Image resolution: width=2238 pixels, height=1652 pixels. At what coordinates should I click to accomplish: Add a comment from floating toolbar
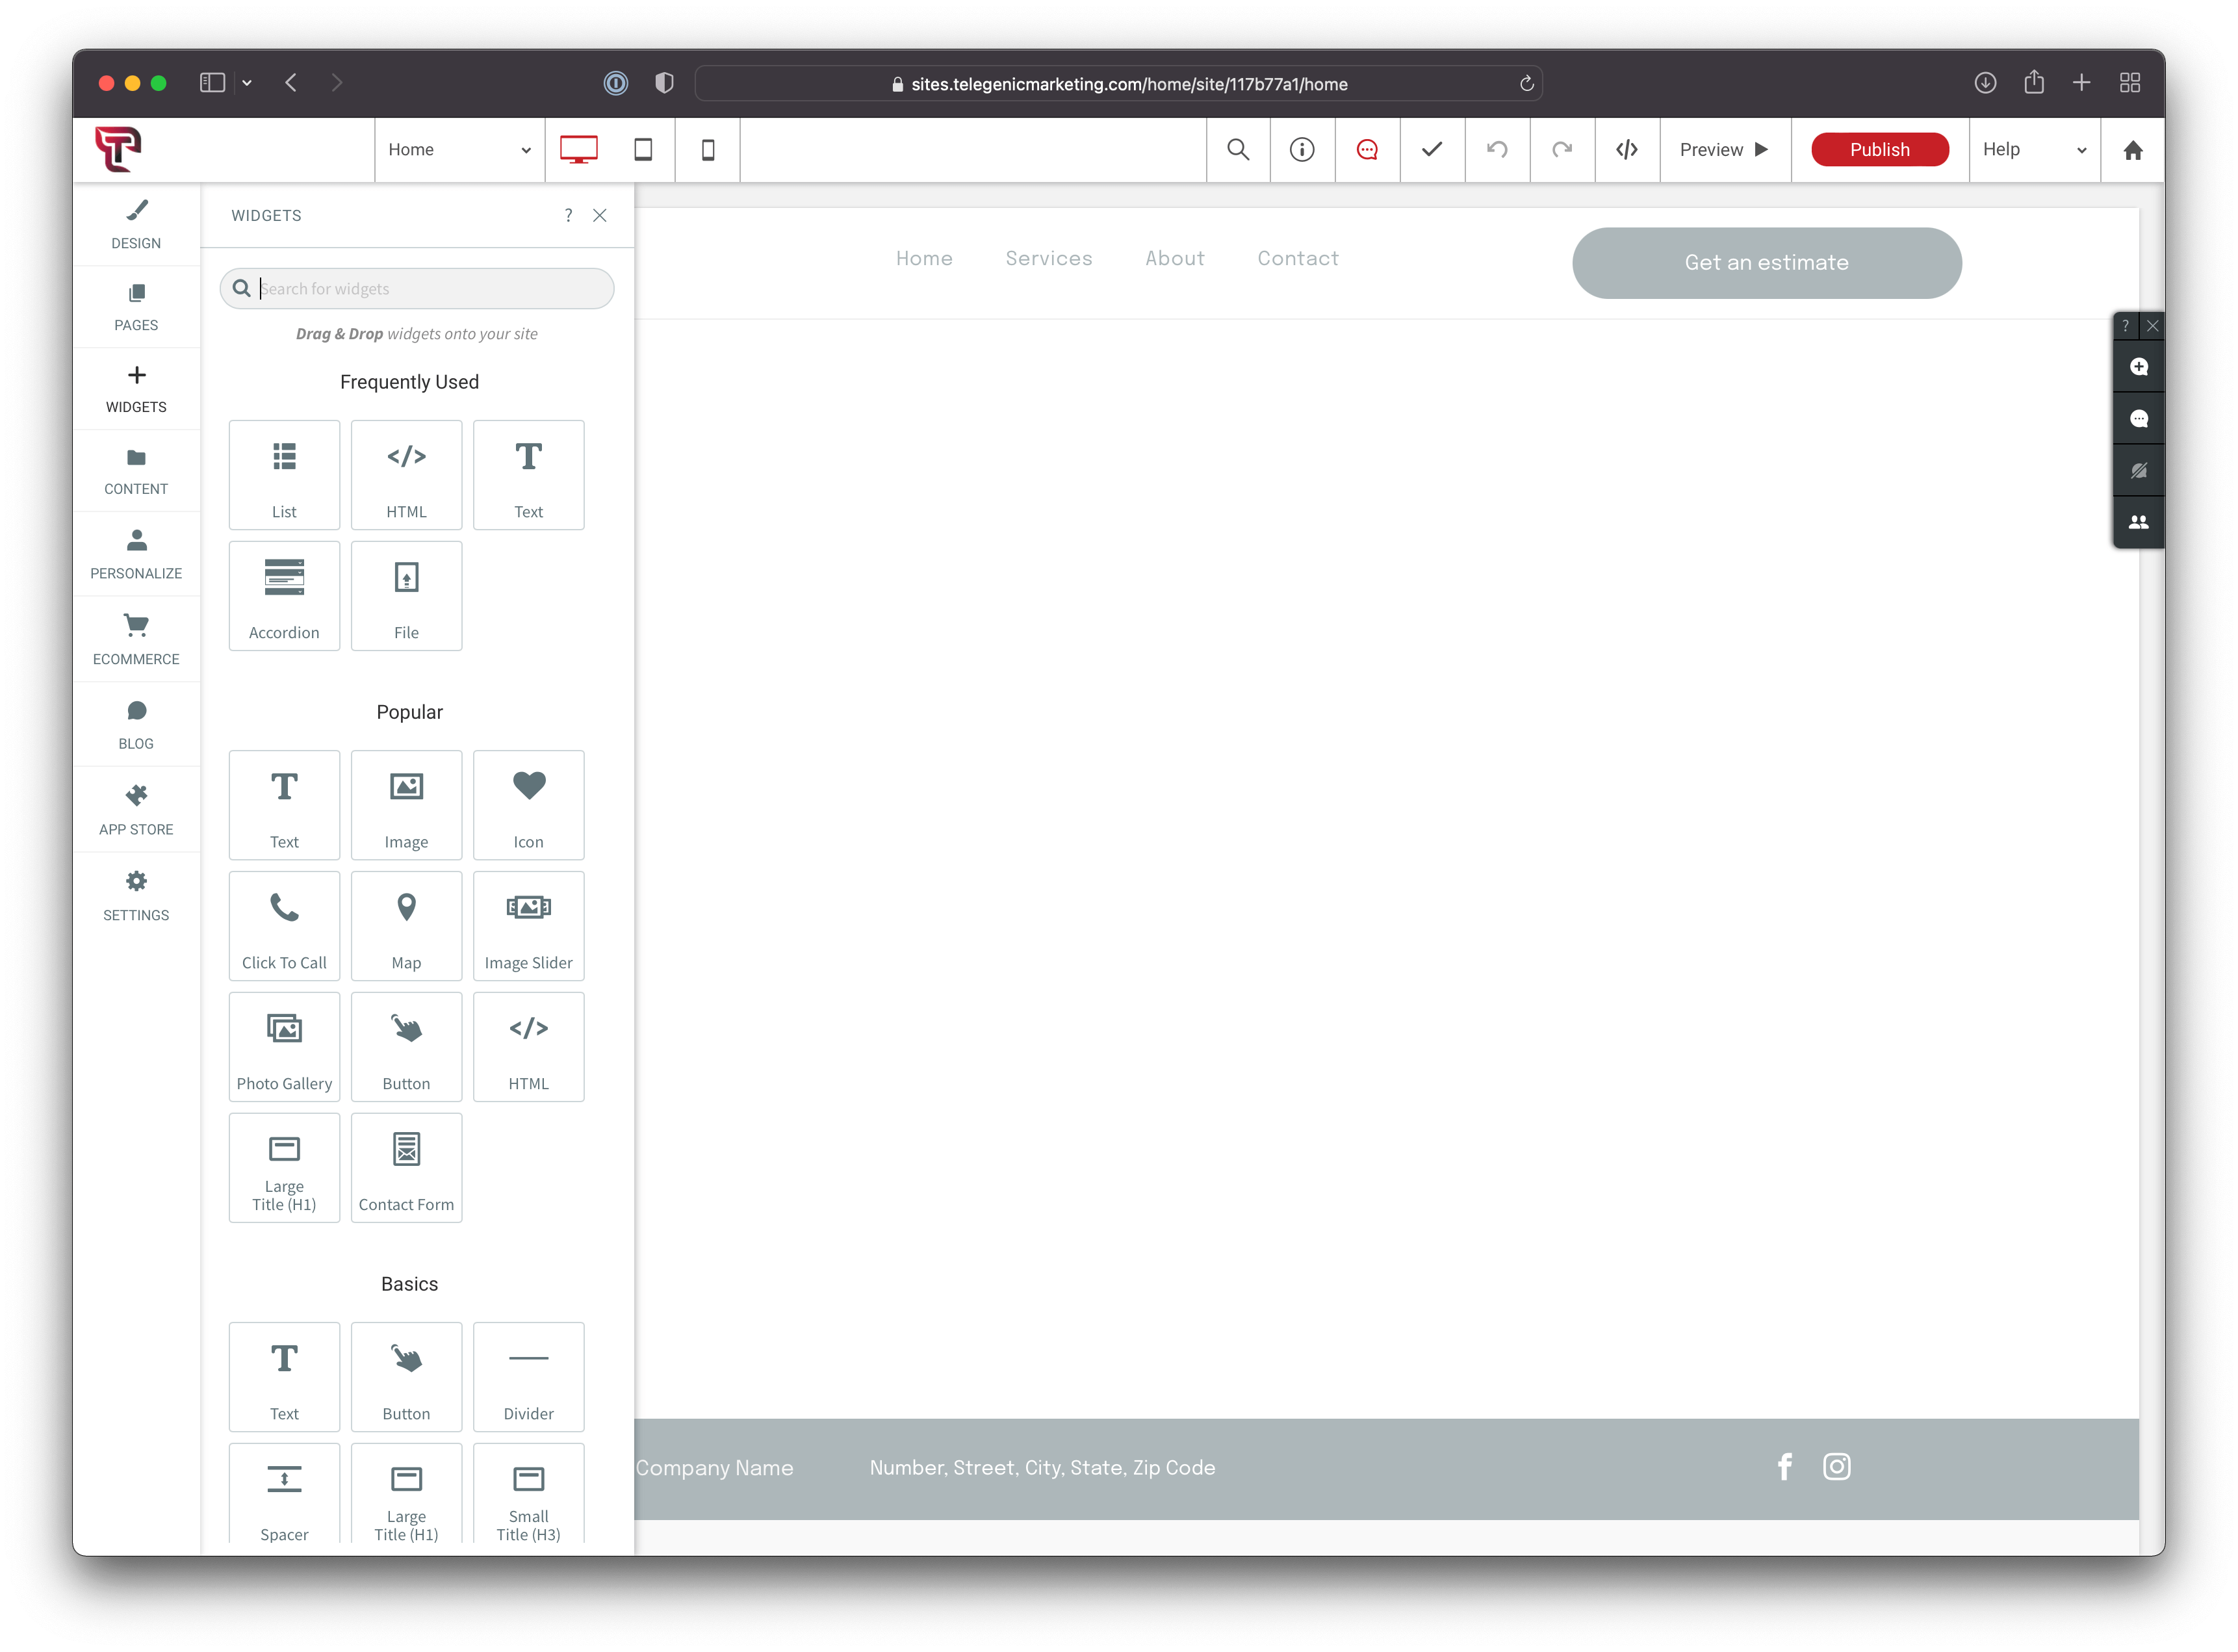[2139, 367]
